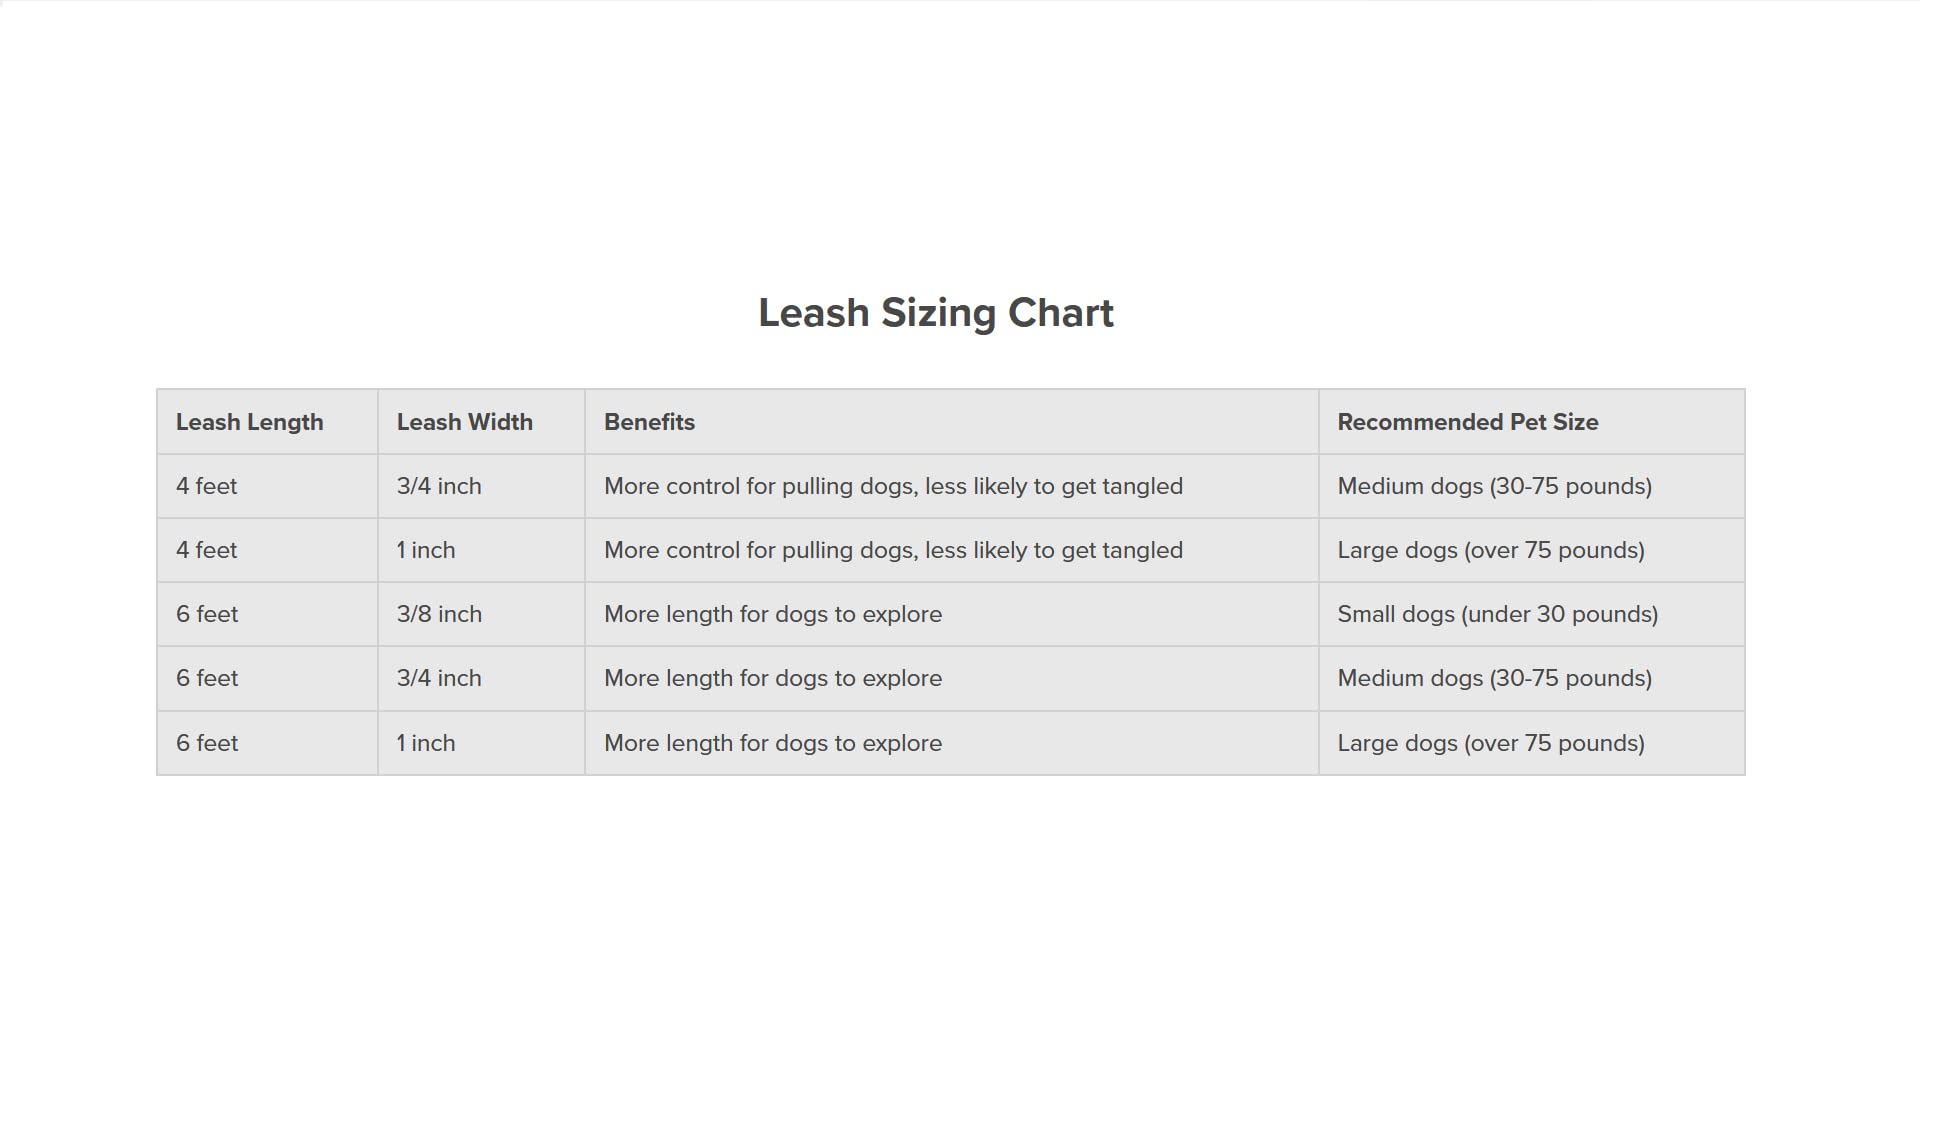Image resolution: width=1938 pixels, height=1140 pixels.
Task: Click the "Leash Sizing Chart" heading
Action: (x=935, y=313)
